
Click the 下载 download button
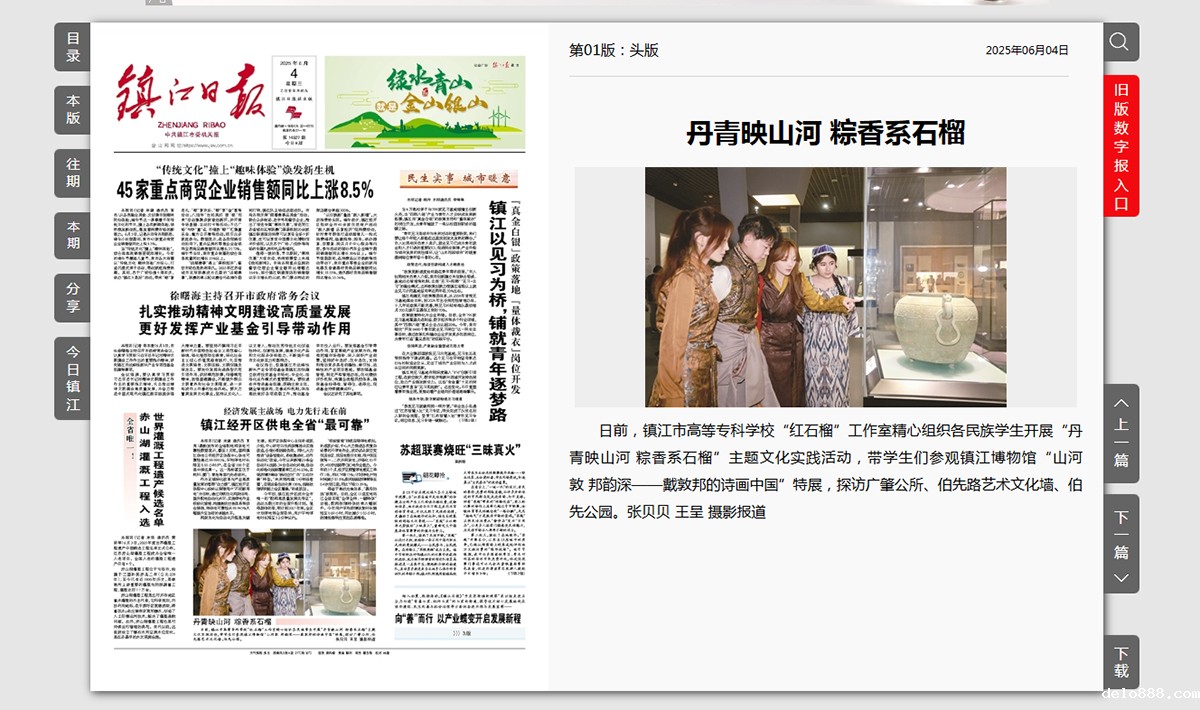[x=1121, y=662]
